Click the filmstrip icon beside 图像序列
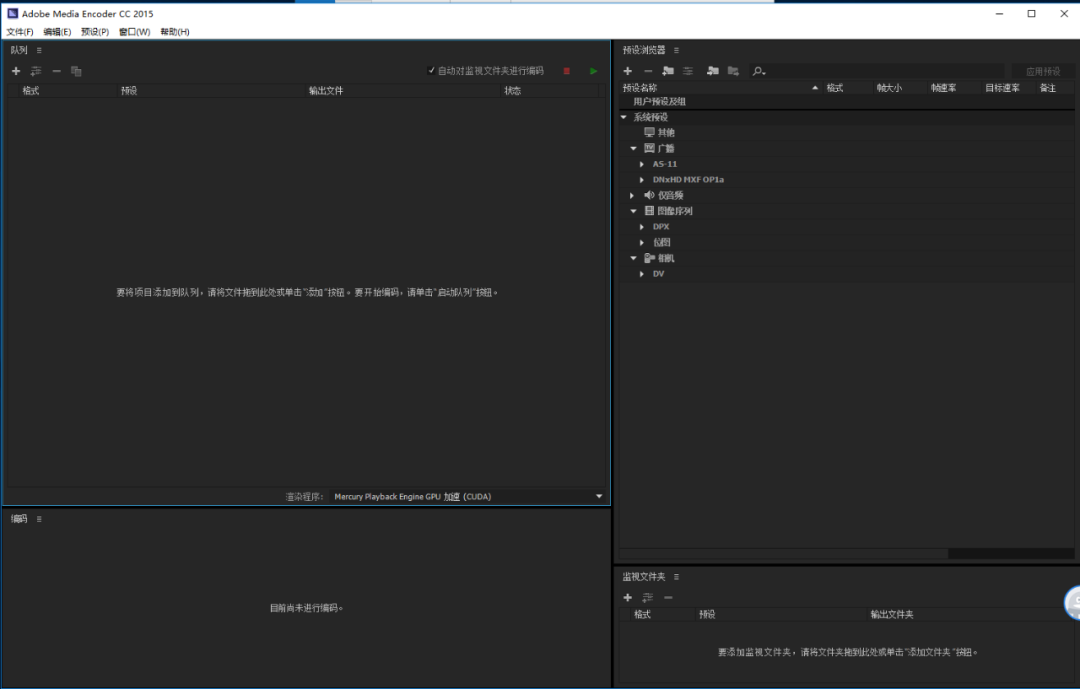The height and width of the screenshot is (689, 1080). (x=649, y=211)
